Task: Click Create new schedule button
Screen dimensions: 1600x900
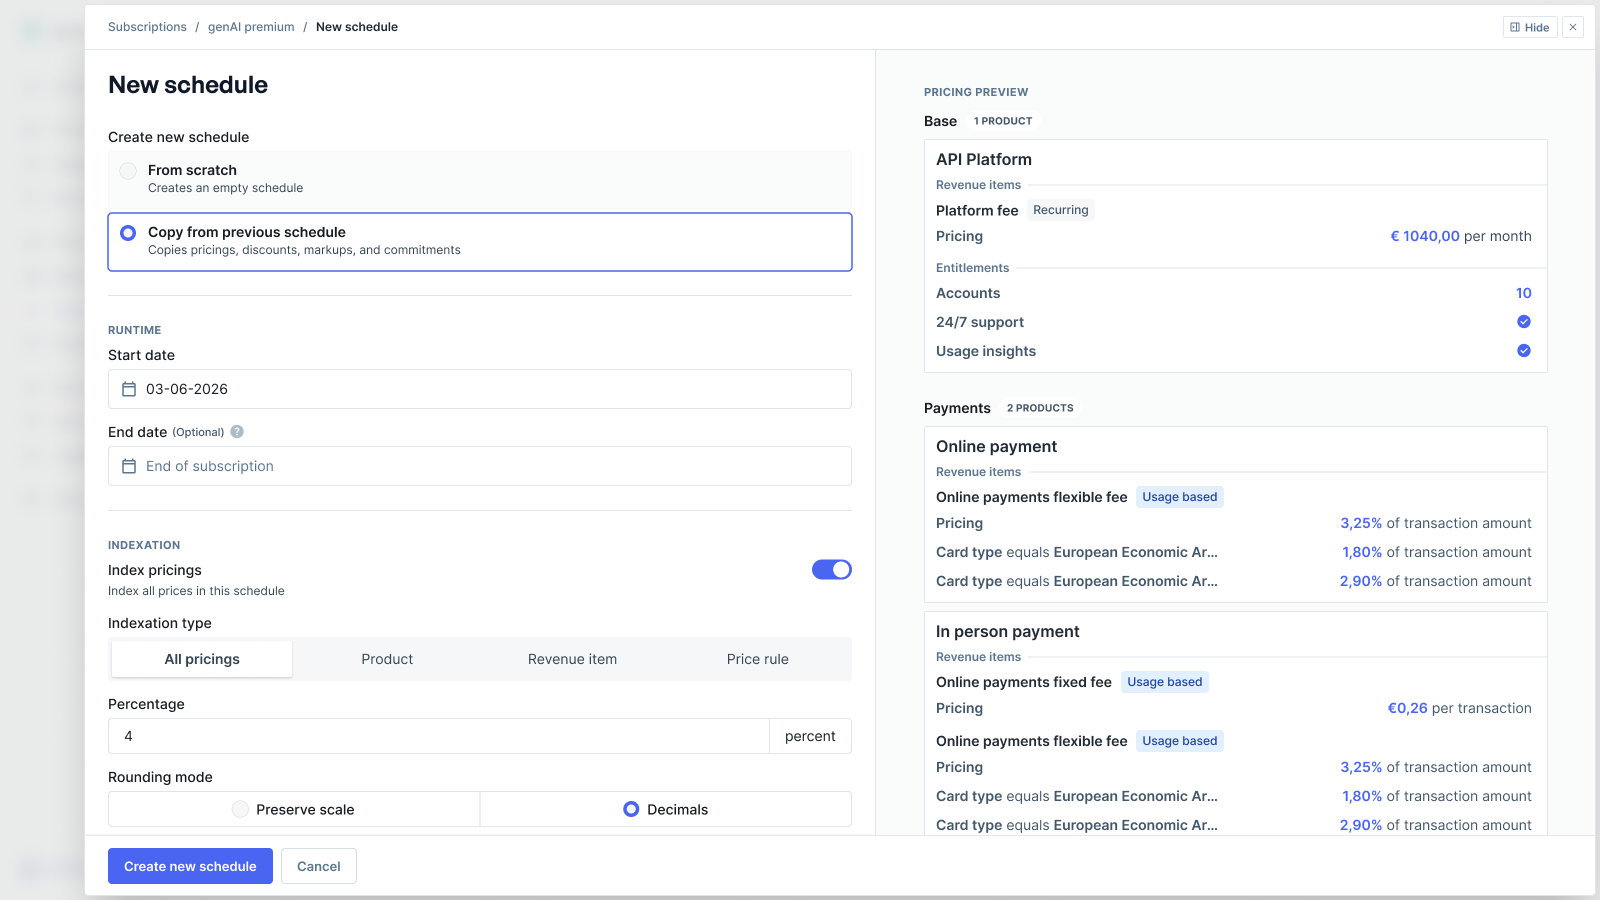Action: [x=190, y=866]
